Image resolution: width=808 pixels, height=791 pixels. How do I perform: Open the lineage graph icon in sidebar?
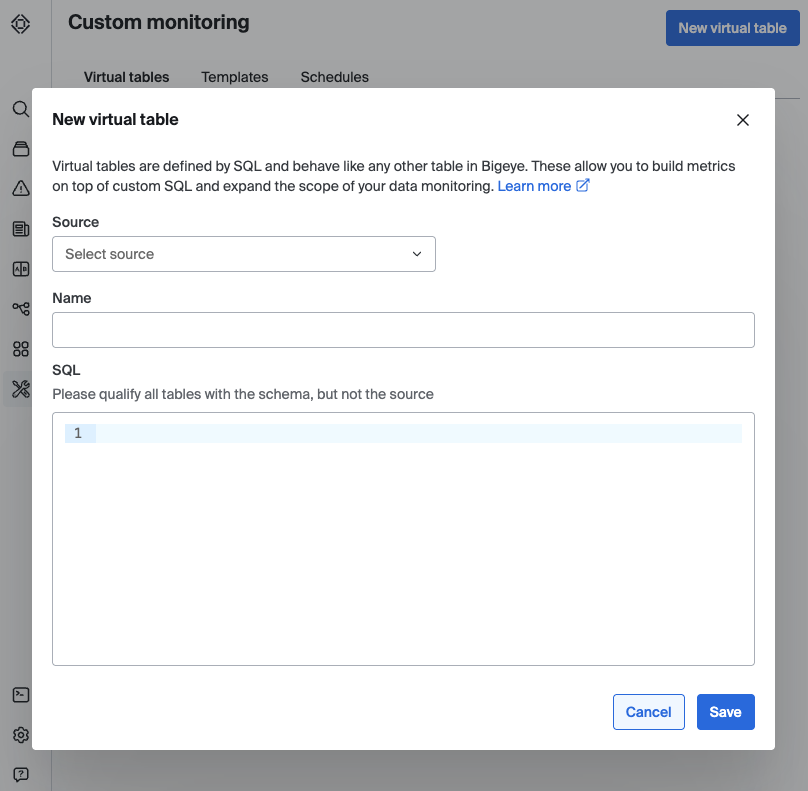21,309
